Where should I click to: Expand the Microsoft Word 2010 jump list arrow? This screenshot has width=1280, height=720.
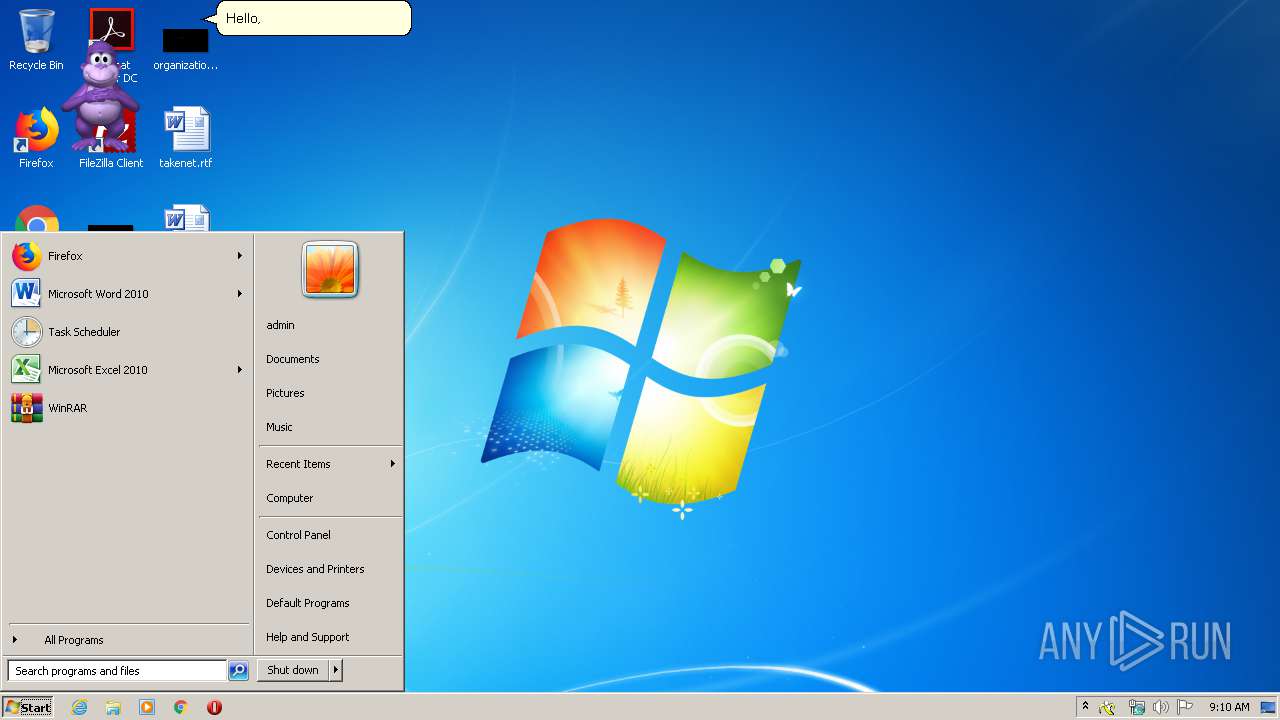(240, 294)
